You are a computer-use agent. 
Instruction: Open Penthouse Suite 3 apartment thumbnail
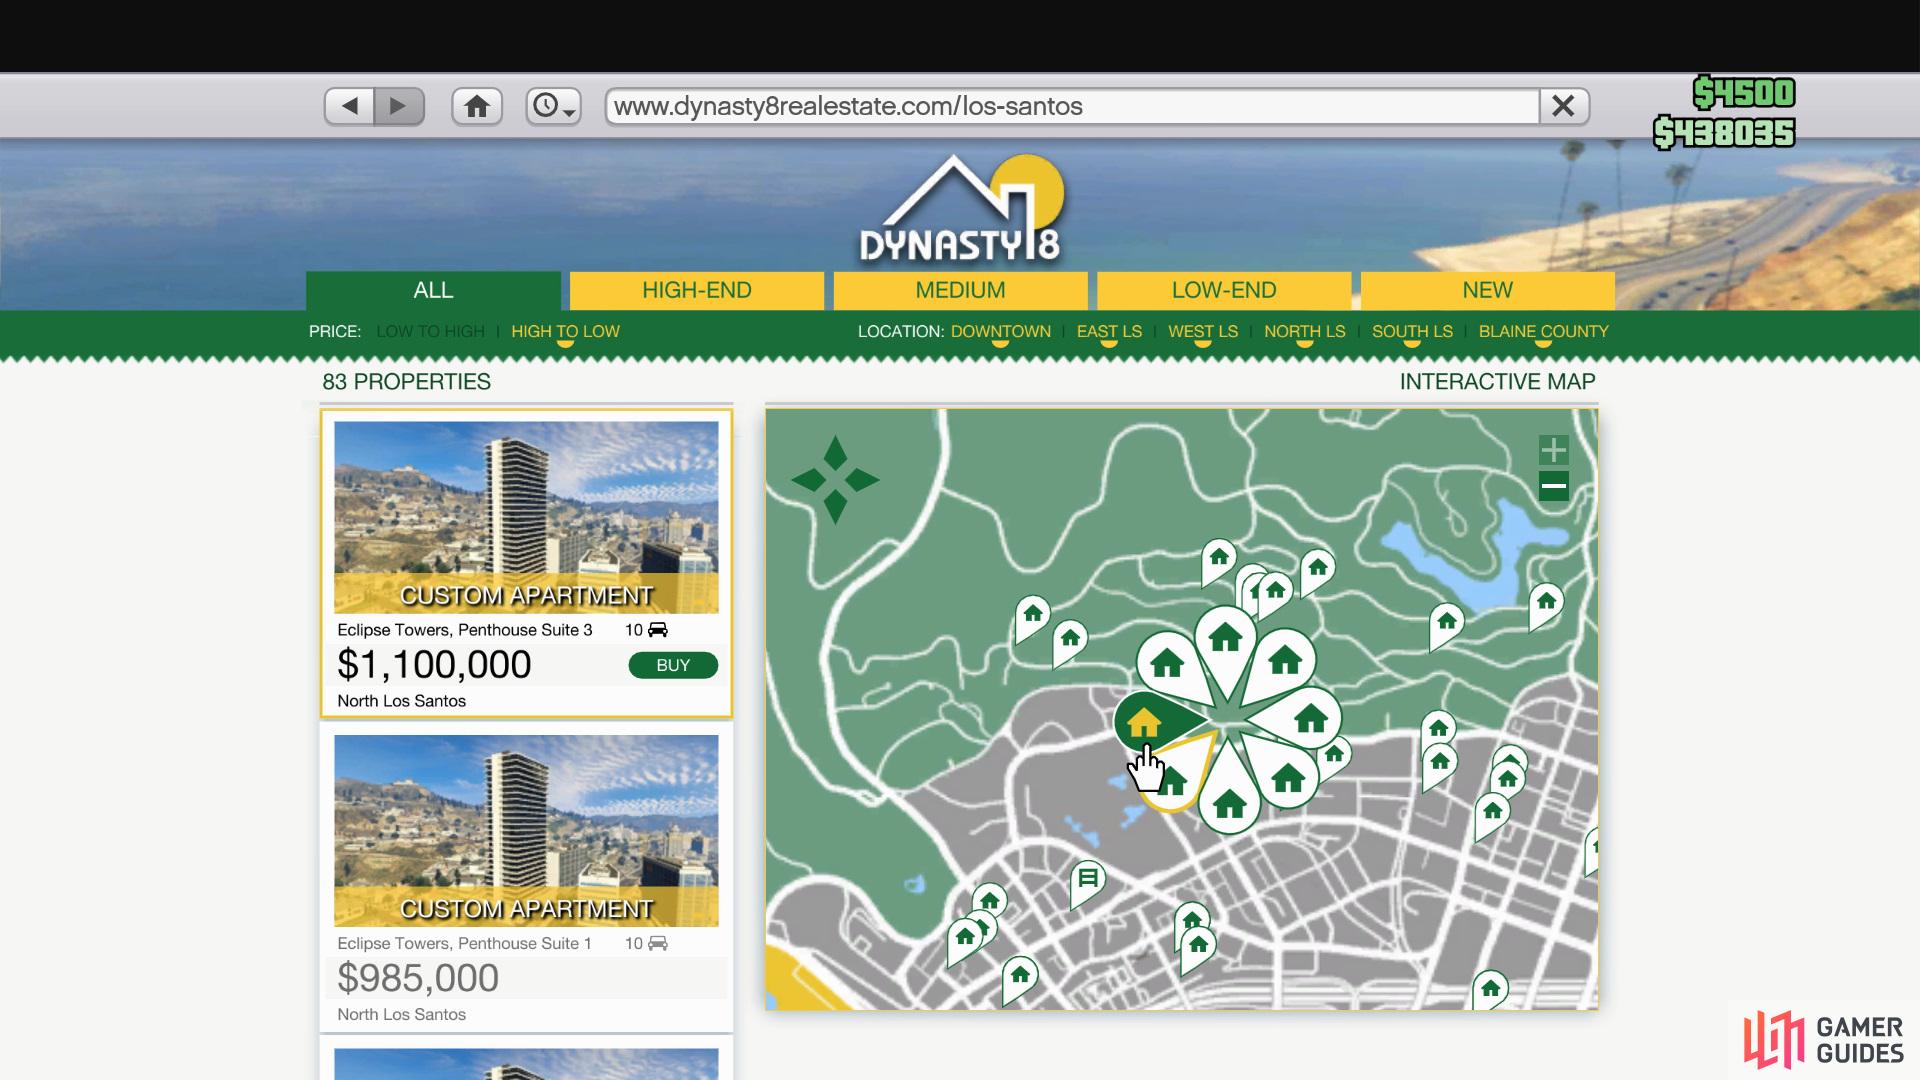point(526,517)
